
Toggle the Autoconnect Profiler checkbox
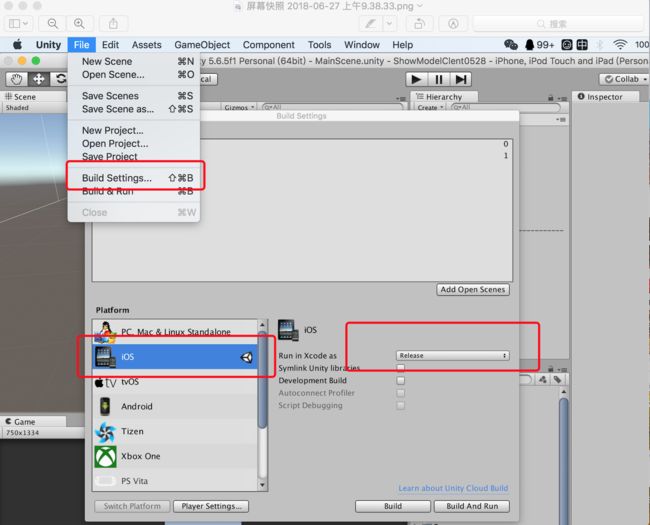click(400, 393)
